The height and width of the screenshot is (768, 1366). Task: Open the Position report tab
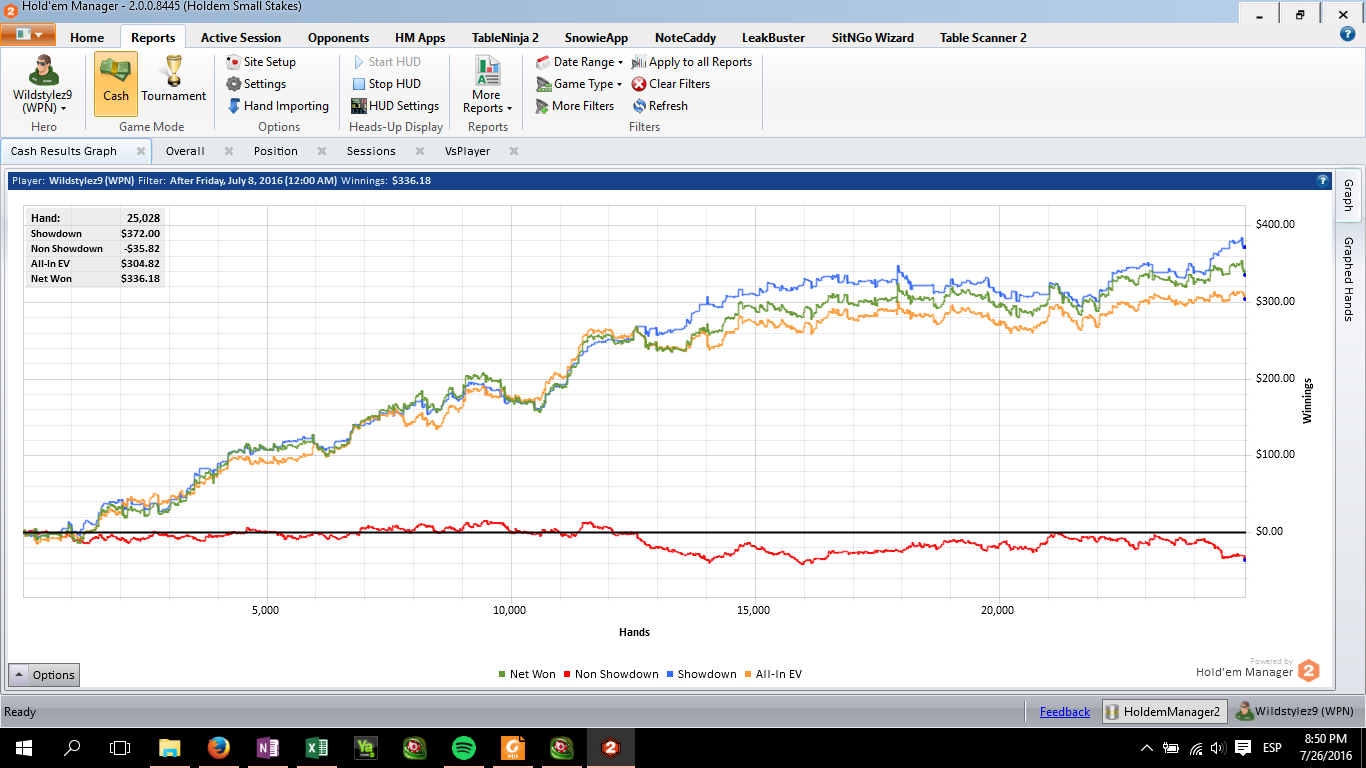click(275, 151)
